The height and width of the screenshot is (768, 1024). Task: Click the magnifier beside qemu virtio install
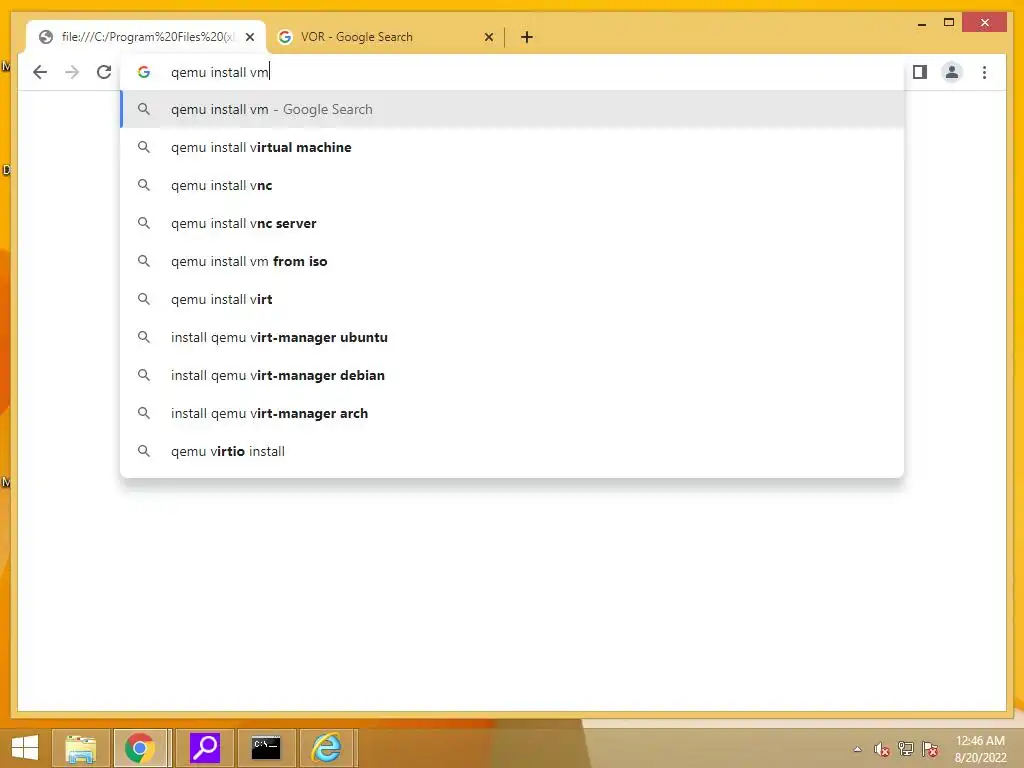click(x=144, y=451)
